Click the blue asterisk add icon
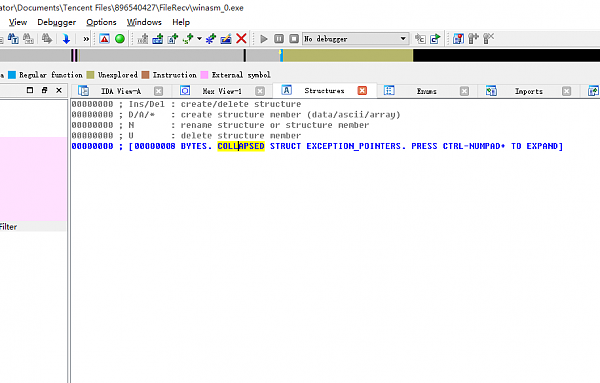Viewport: 600px width, 383px height. click(210, 39)
